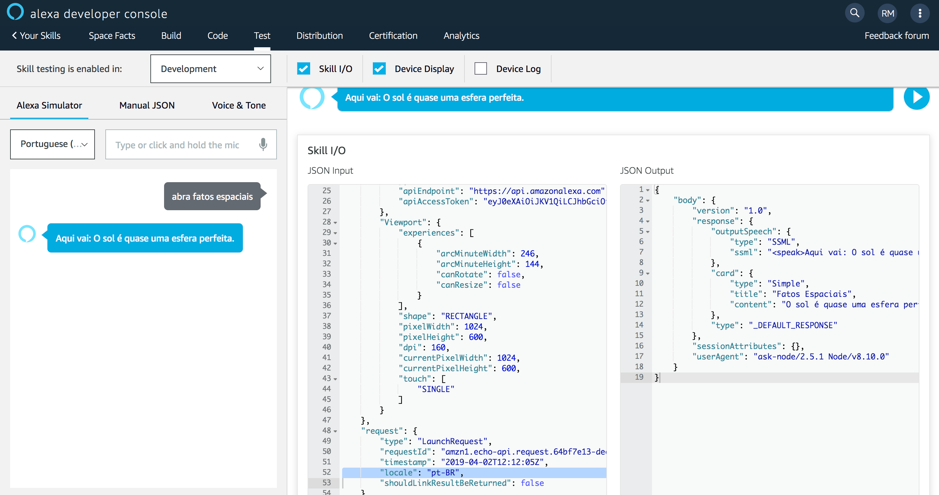Click the utterance text input field

(180, 144)
